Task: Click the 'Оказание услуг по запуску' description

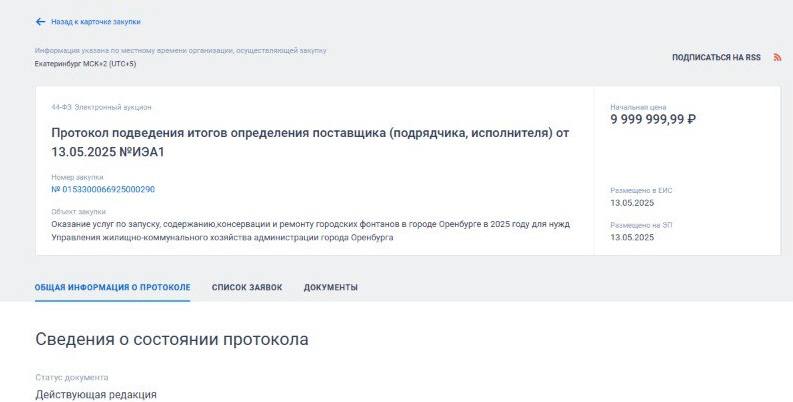Action: [x=311, y=231]
